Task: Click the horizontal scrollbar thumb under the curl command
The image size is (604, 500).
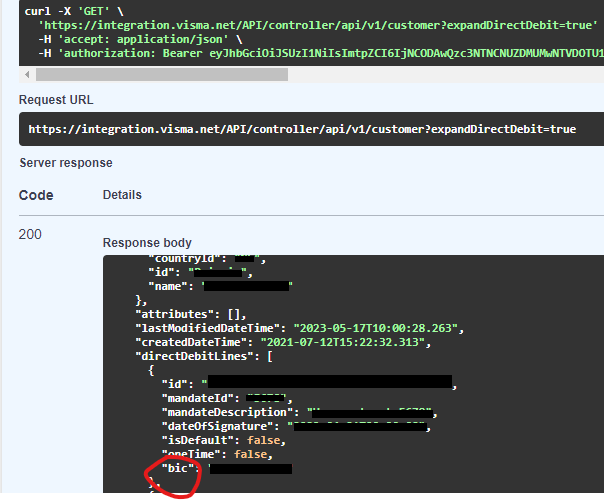Action: 162,74
